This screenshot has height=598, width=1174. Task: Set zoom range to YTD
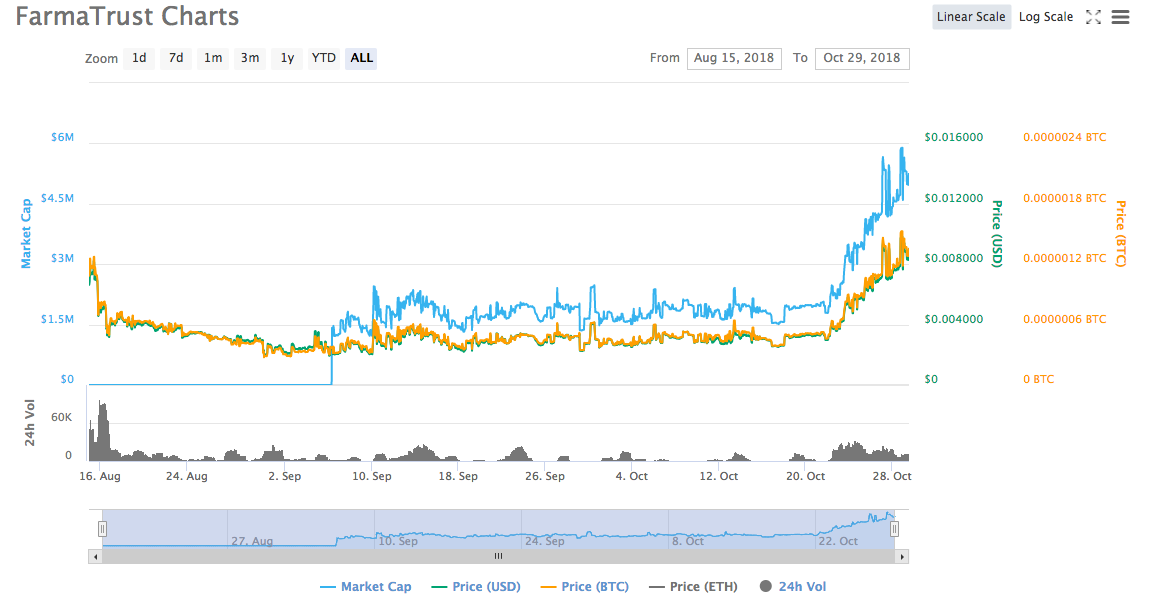click(x=323, y=58)
